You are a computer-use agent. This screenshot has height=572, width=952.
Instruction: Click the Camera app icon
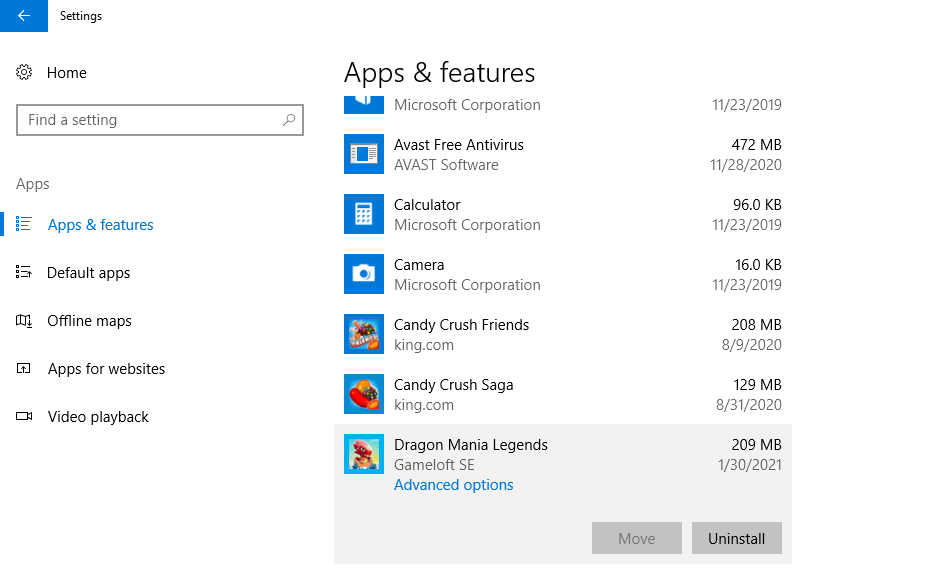point(363,274)
